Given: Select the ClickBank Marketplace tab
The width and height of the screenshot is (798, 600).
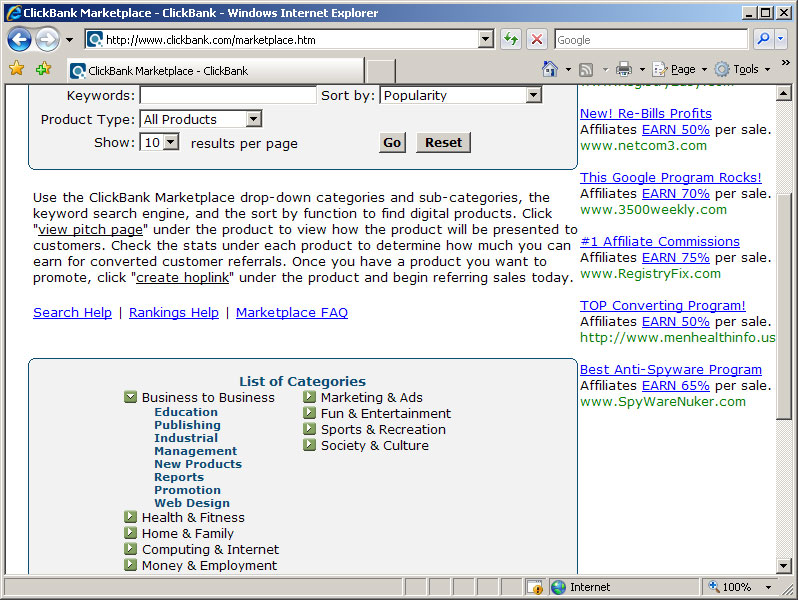Looking at the screenshot, I should [216, 71].
